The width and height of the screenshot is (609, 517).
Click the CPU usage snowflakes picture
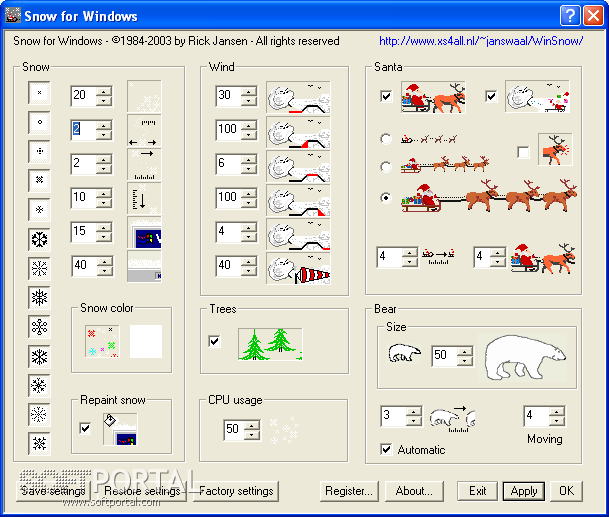284,430
